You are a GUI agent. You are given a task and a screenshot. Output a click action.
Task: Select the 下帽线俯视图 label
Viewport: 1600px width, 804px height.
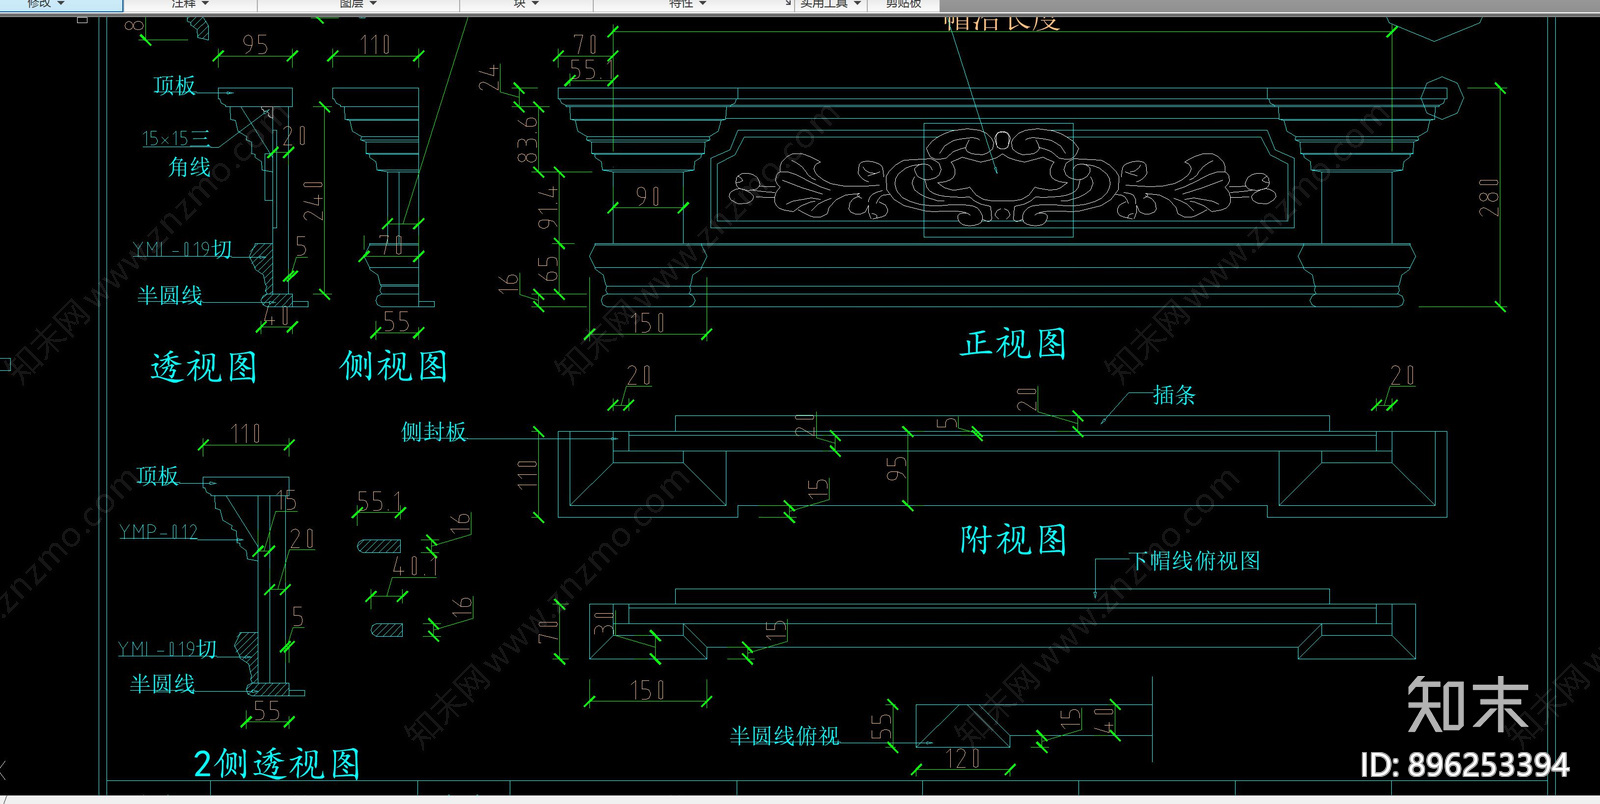[1195, 561]
